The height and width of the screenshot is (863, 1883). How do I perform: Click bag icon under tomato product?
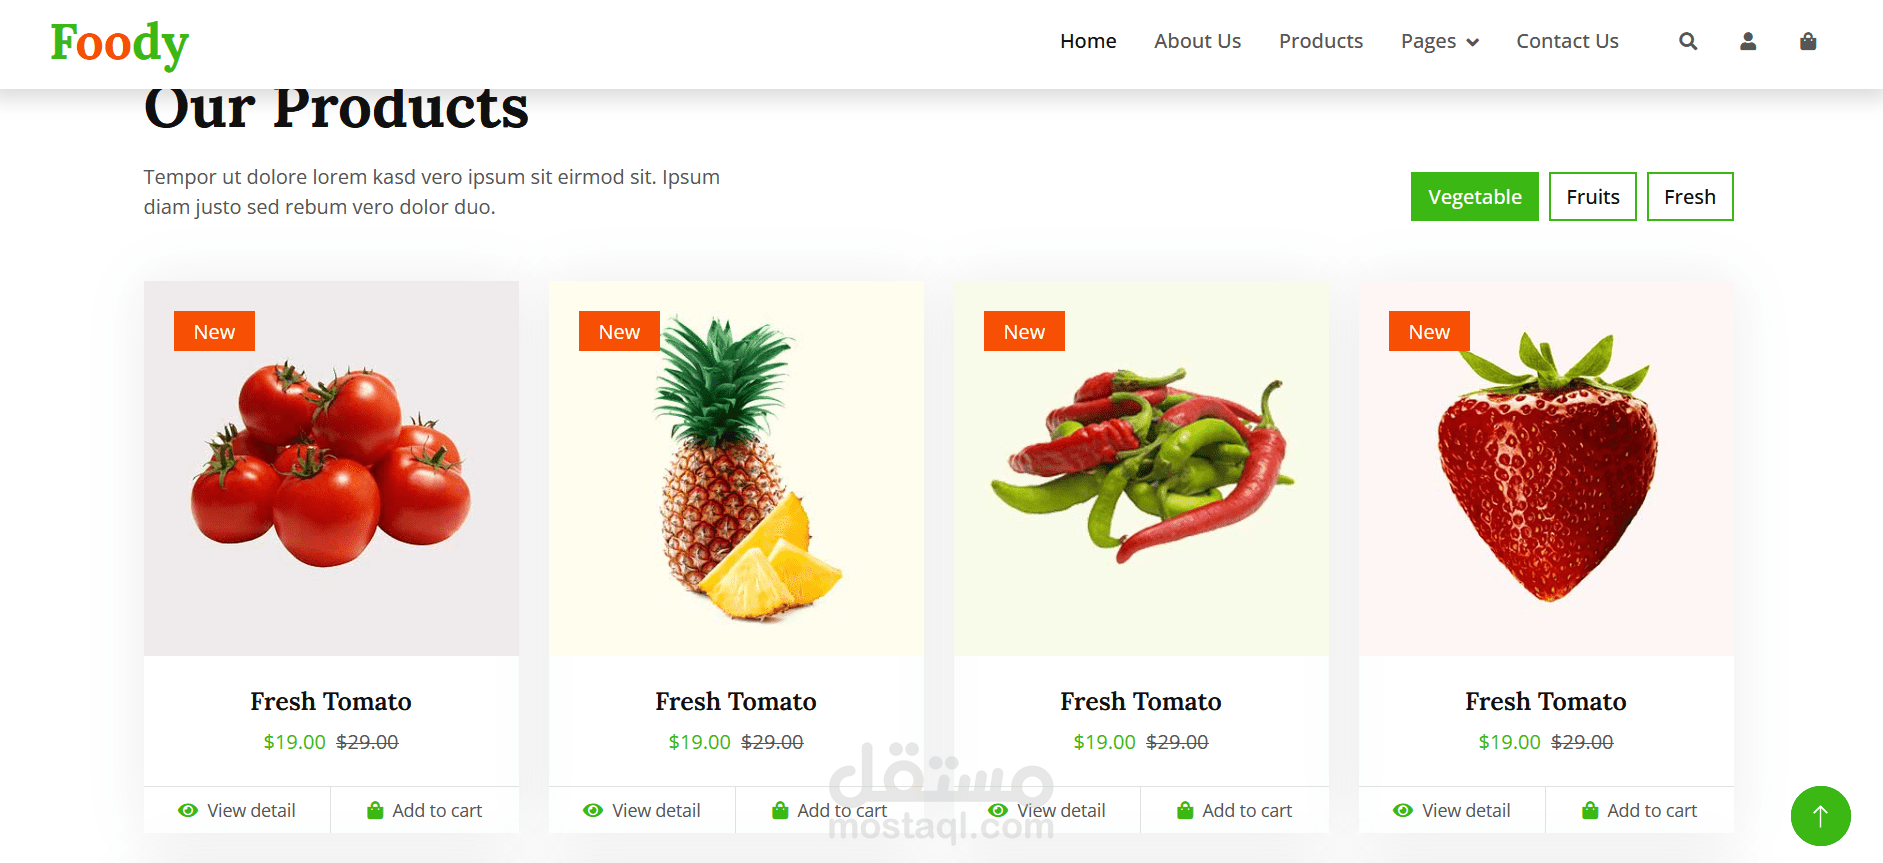tap(375, 810)
